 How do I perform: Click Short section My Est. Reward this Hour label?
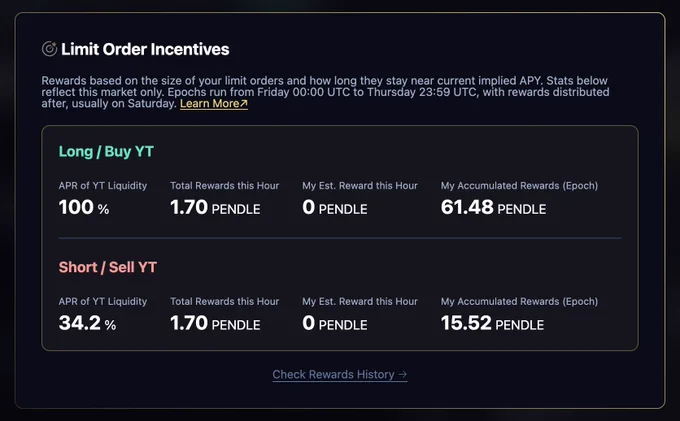[360, 301]
